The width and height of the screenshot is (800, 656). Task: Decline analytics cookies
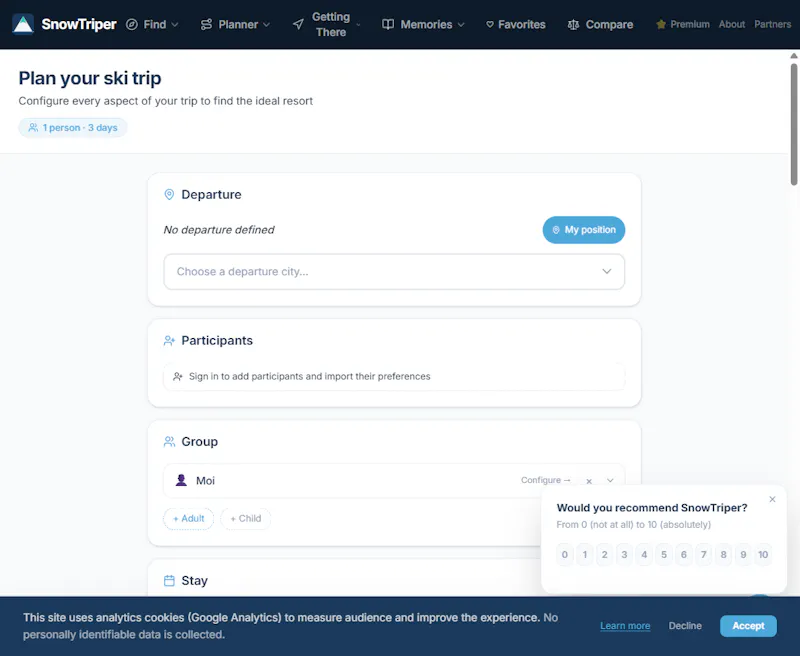click(685, 626)
